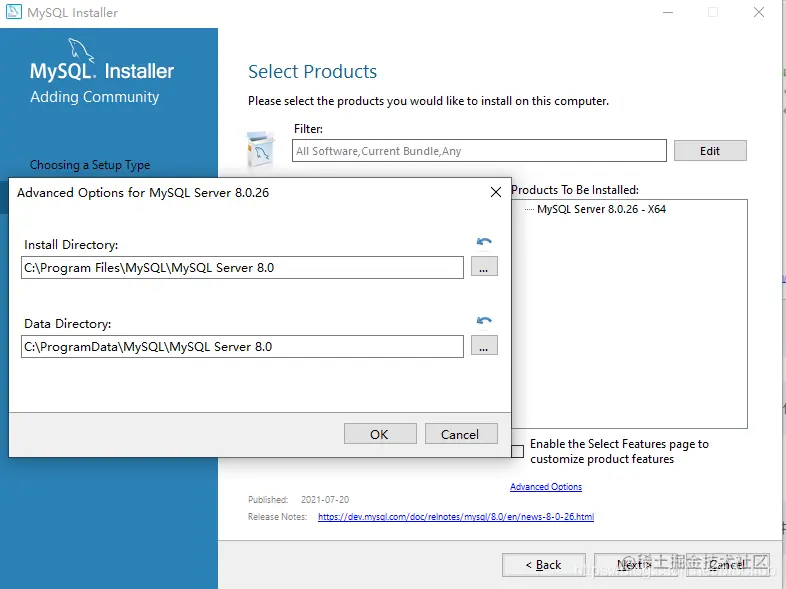Cancel the Advanced Options dialog
This screenshot has width=786, height=589.
(461, 434)
